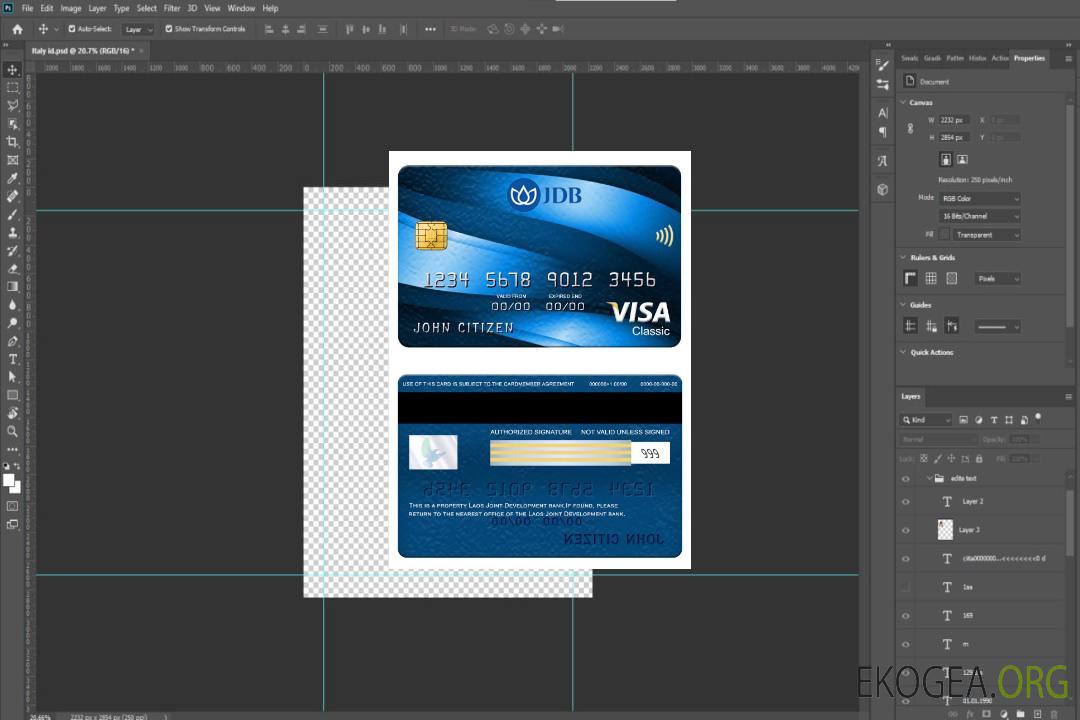
Task: Select the Brush tool
Action: (12, 214)
